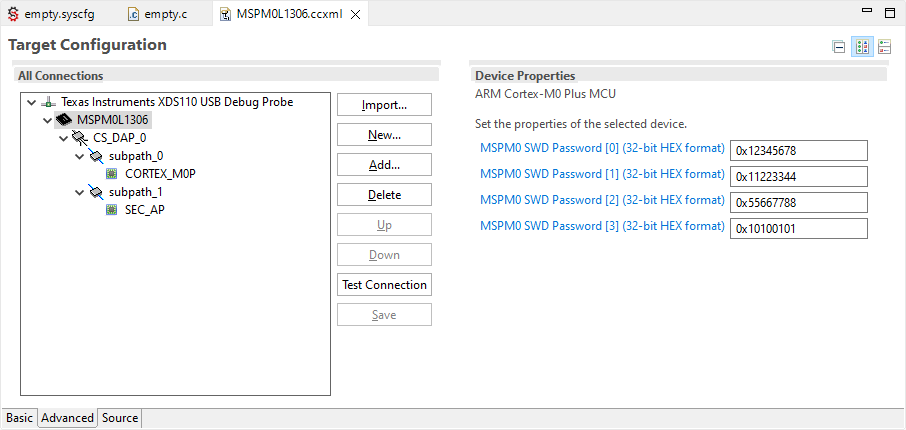Collapse the CS_DAP_0 tree node
This screenshot has height=430, width=906.
point(63,138)
